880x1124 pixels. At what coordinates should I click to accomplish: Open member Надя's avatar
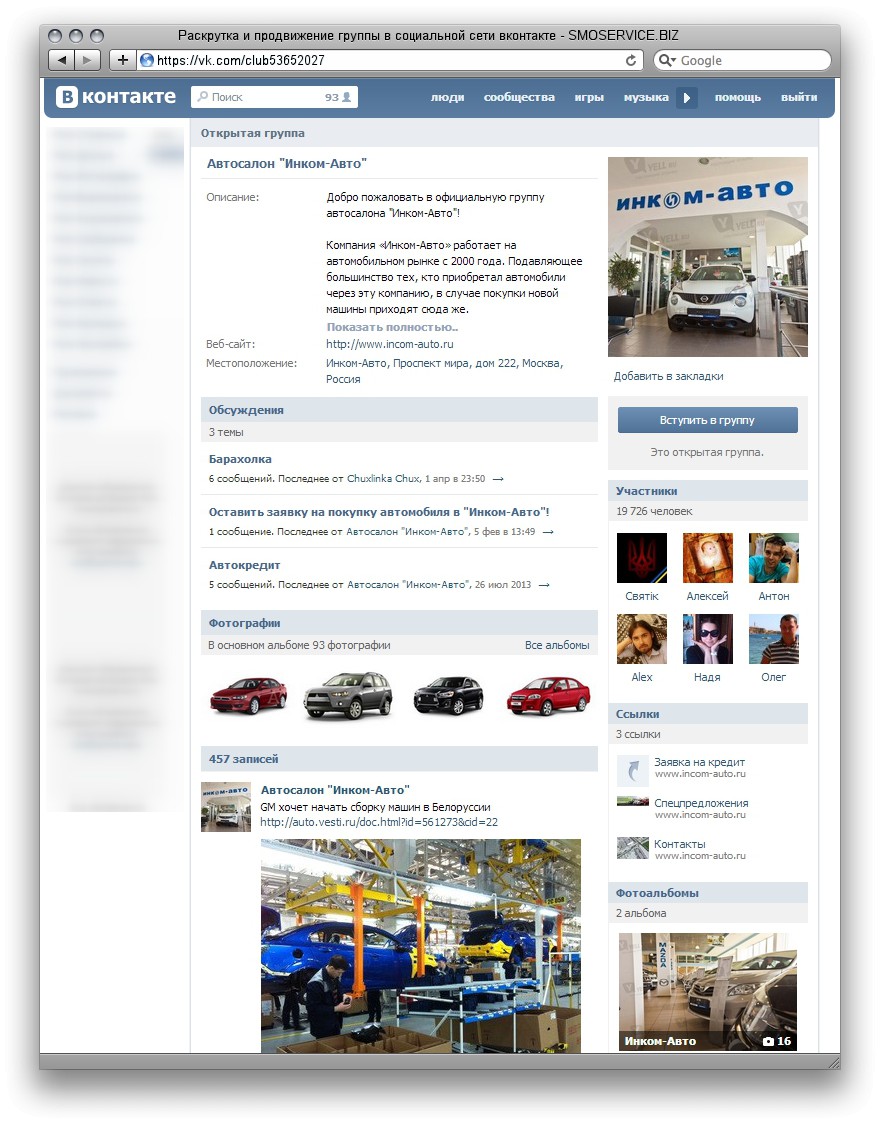(x=707, y=639)
